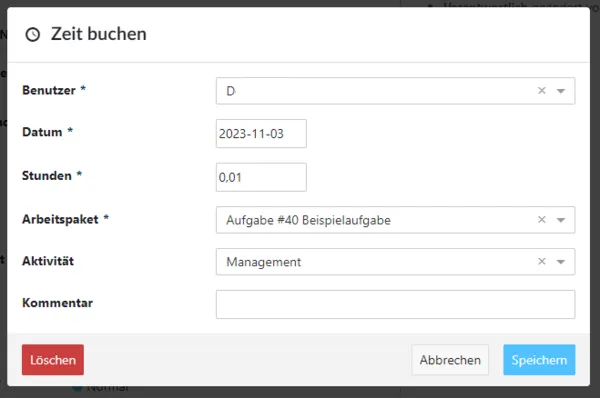Clear the Aktivität Management selection
The height and width of the screenshot is (398, 600).
(541, 261)
